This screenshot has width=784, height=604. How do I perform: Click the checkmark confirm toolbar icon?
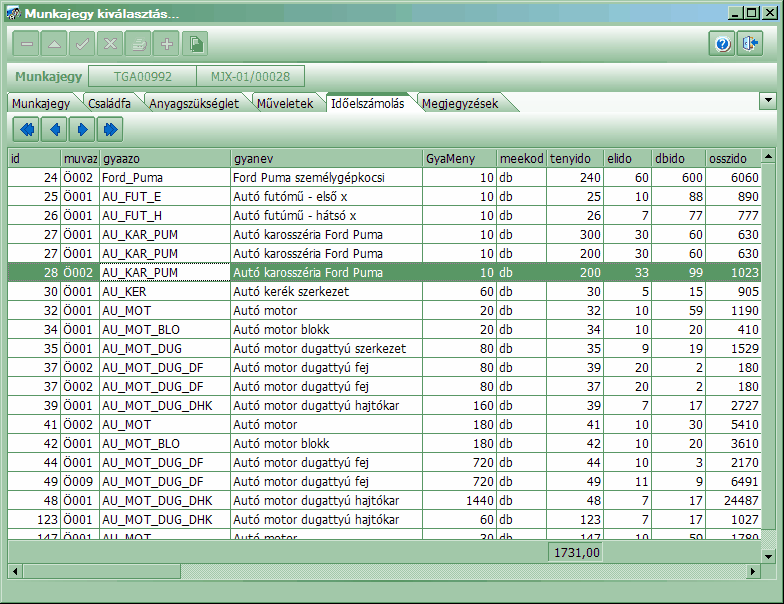[x=82, y=44]
